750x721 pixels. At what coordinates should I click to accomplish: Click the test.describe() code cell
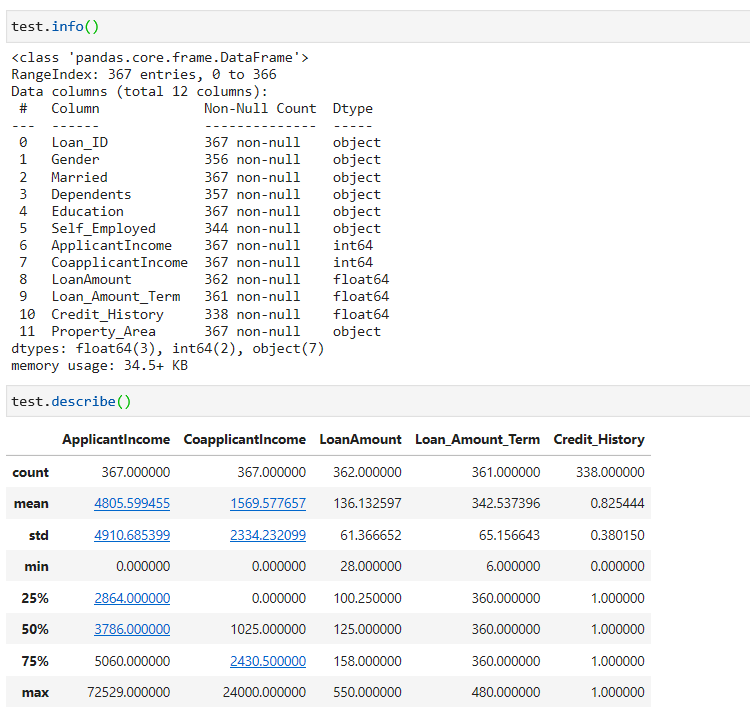378,401
